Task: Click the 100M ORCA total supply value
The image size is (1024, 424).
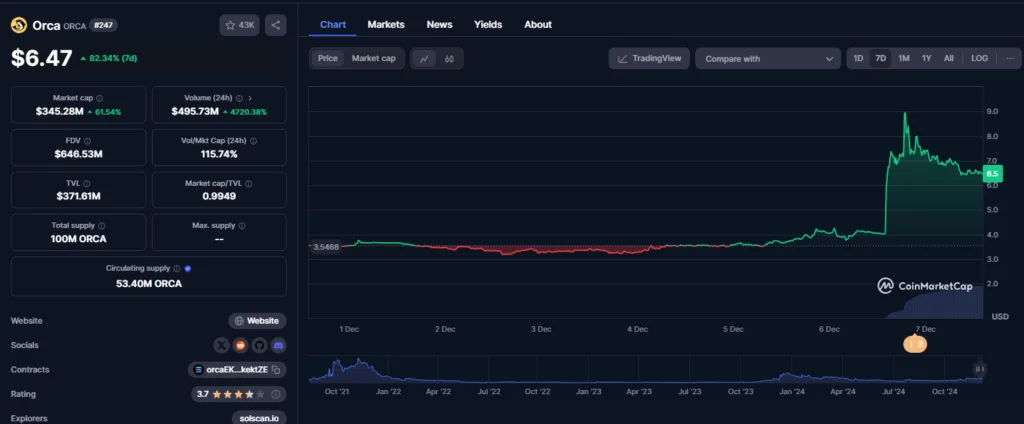Action: point(78,238)
